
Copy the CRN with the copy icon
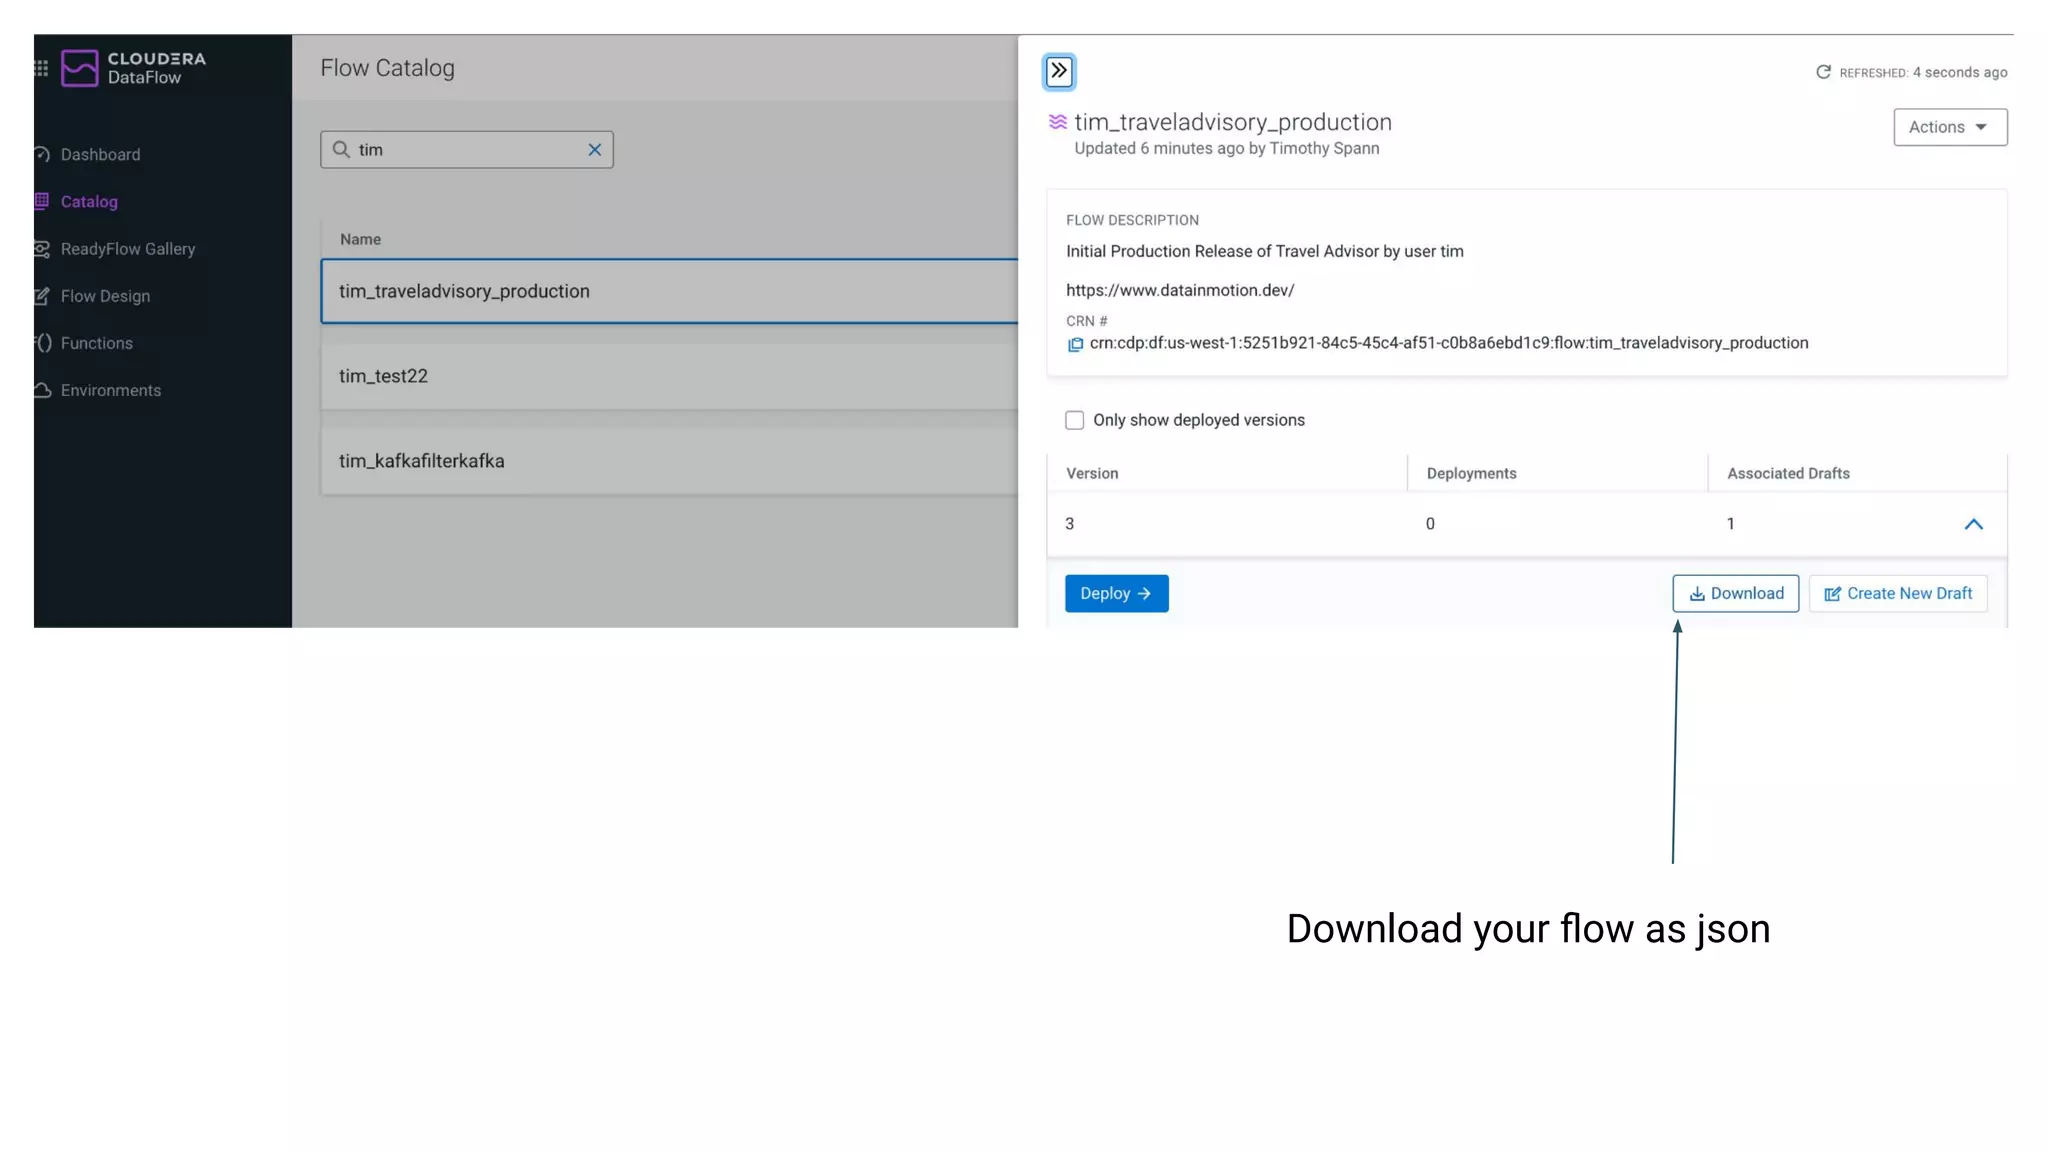tap(1075, 344)
